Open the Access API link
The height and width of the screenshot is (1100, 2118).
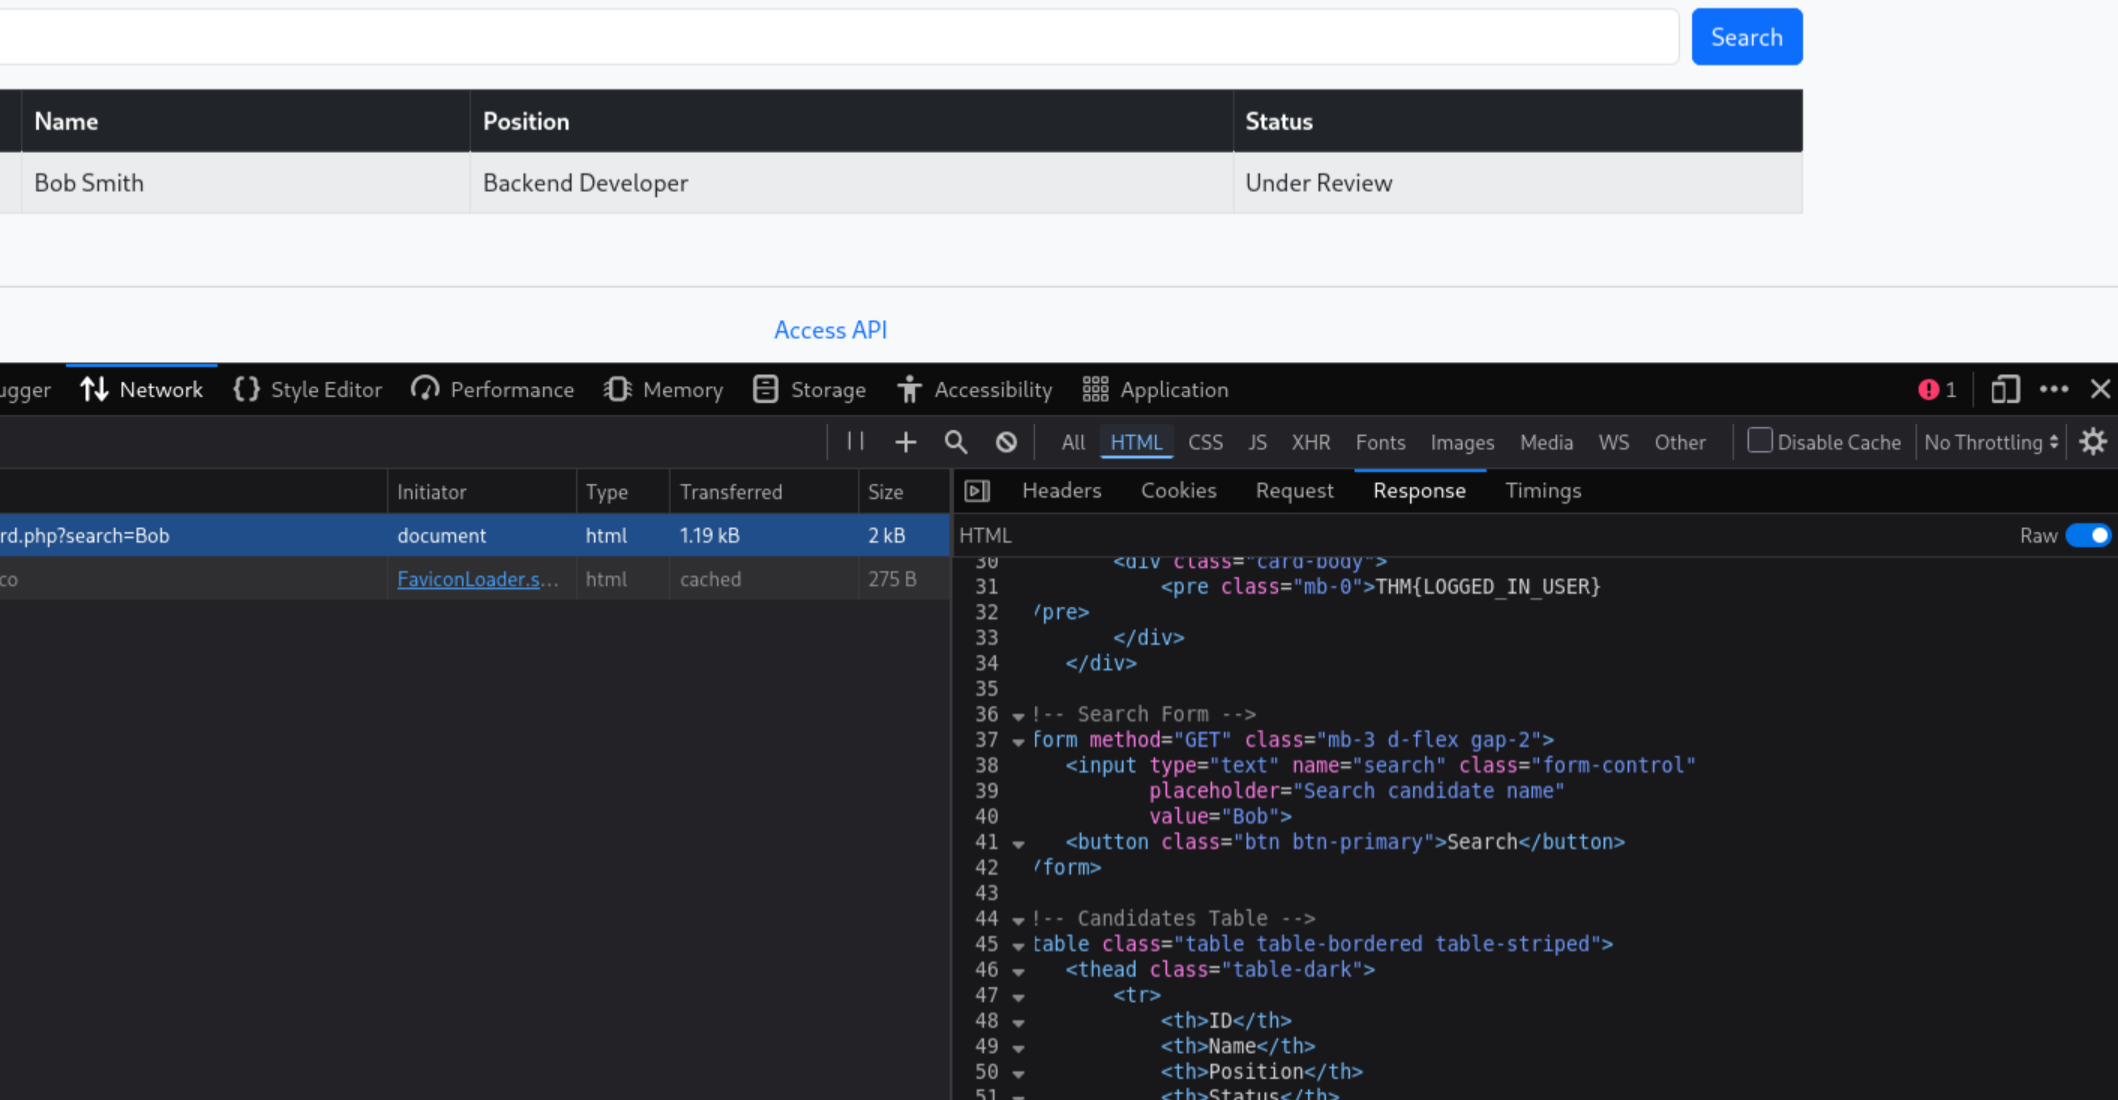pos(830,330)
